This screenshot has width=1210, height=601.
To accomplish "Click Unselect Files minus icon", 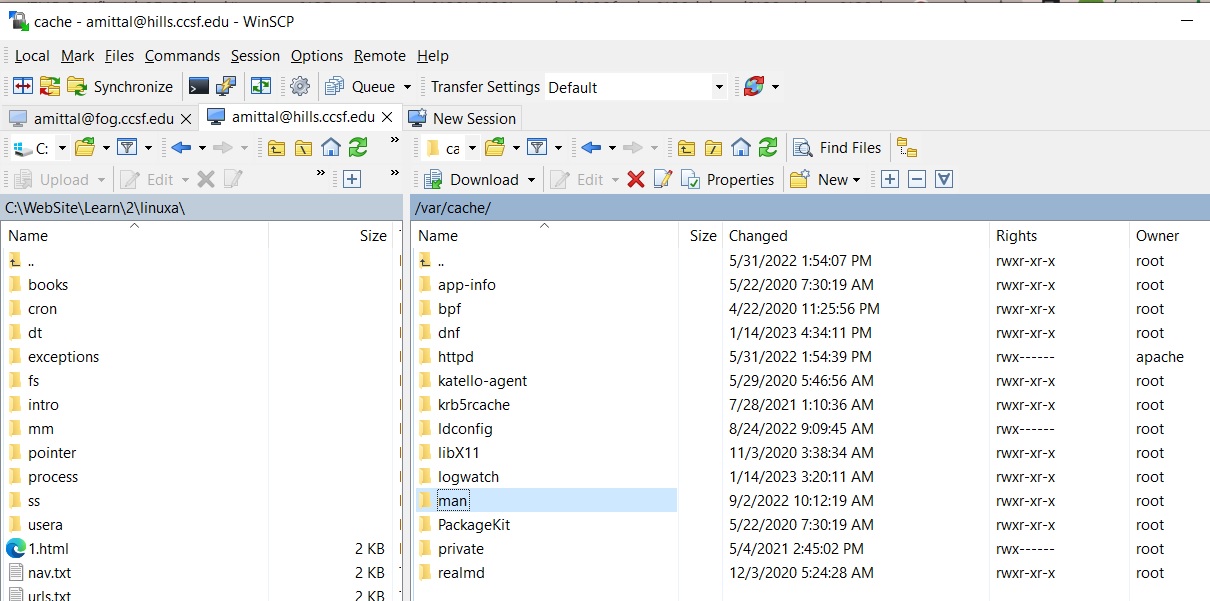I will coord(916,180).
